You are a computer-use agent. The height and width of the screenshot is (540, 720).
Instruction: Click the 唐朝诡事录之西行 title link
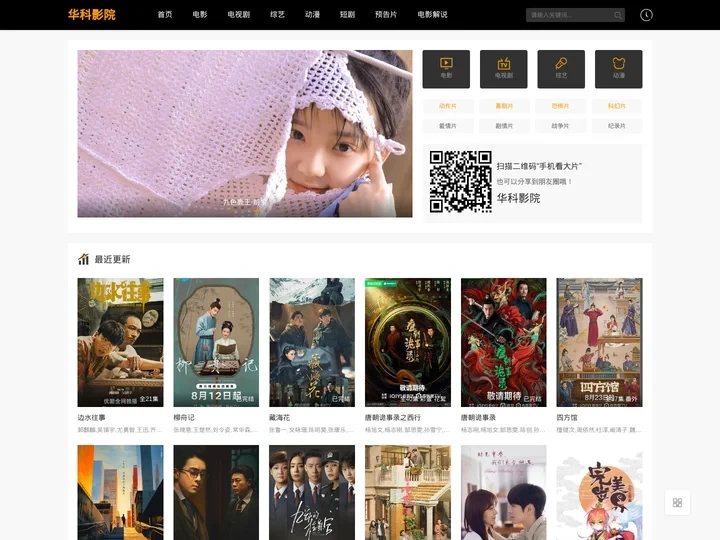393,418
